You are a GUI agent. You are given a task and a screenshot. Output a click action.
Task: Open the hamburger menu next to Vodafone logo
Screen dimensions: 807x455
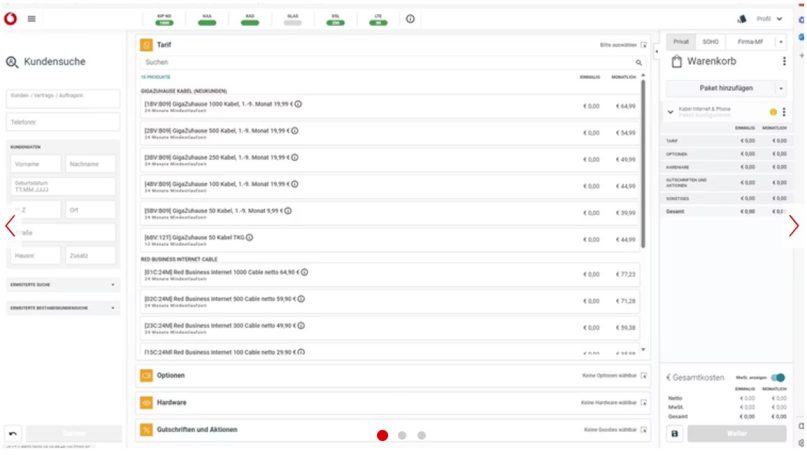click(32, 19)
